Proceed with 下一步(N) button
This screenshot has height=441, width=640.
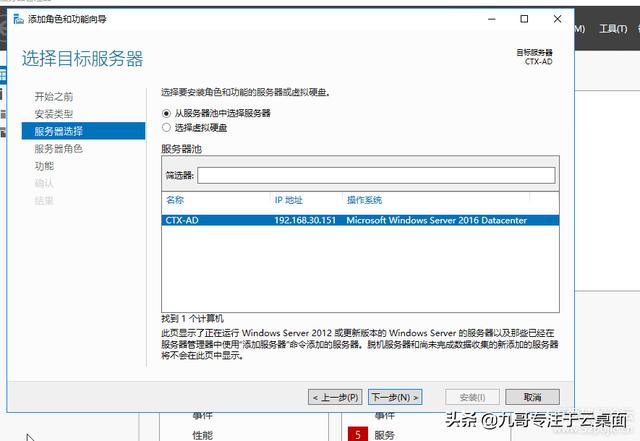(395, 397)
